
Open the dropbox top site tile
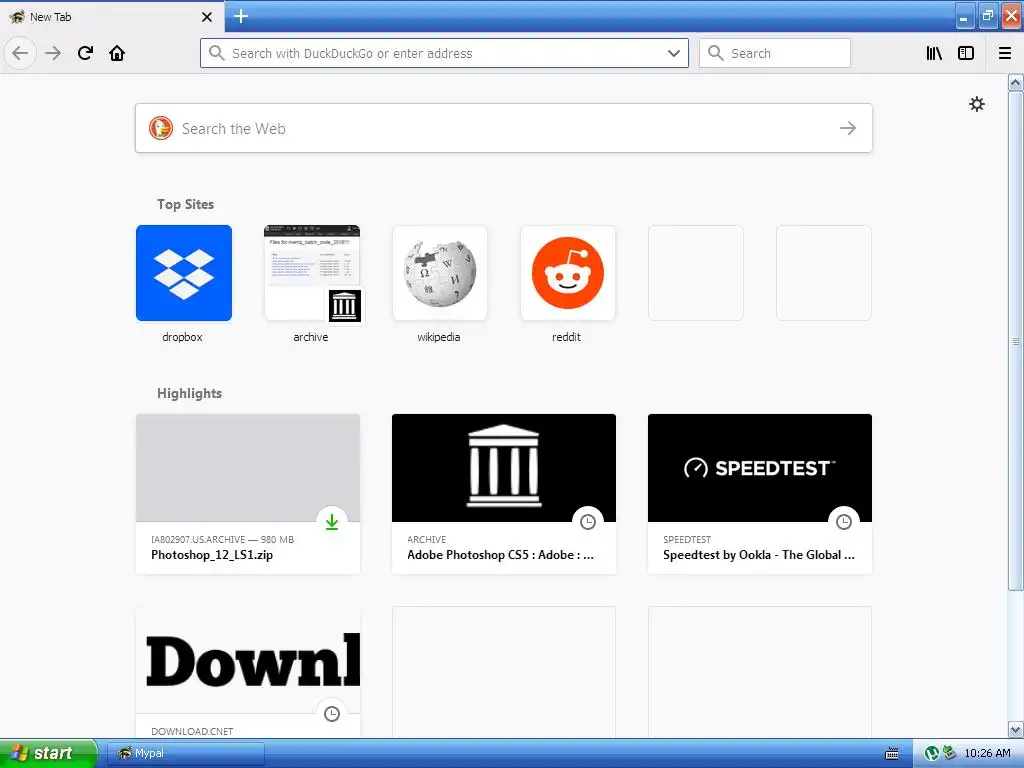click(x=184, y=273)
